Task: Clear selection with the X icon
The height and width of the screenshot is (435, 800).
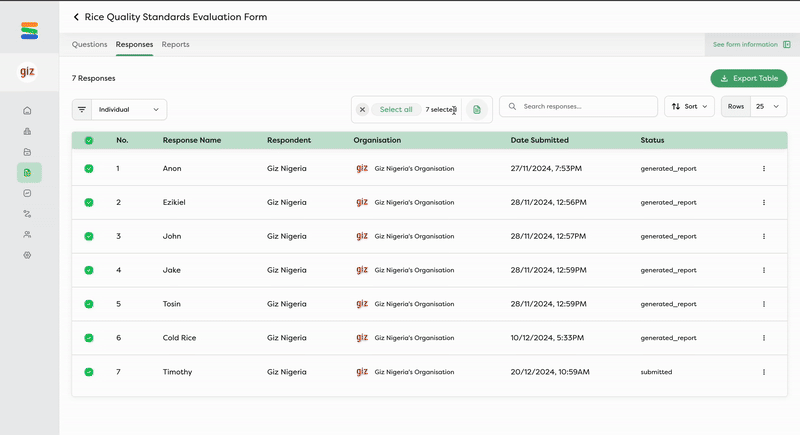Action: click(x=362, y=110)
